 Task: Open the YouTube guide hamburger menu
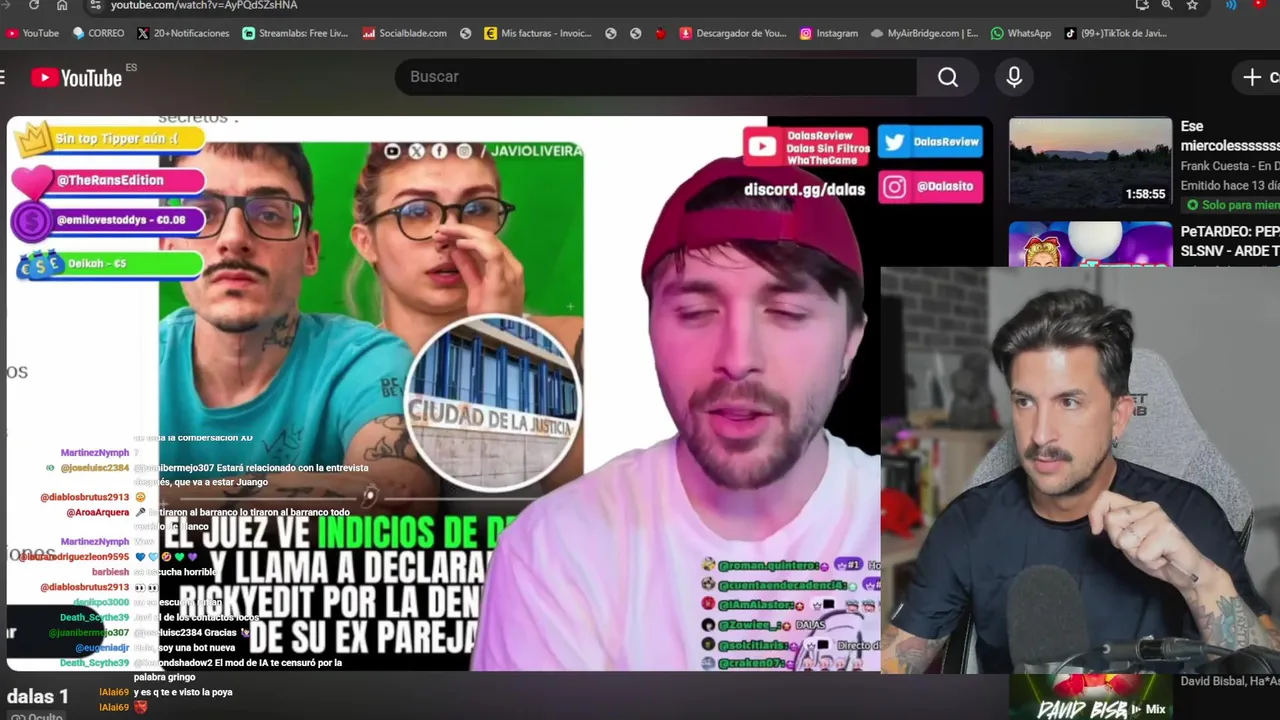coord(3,77)
